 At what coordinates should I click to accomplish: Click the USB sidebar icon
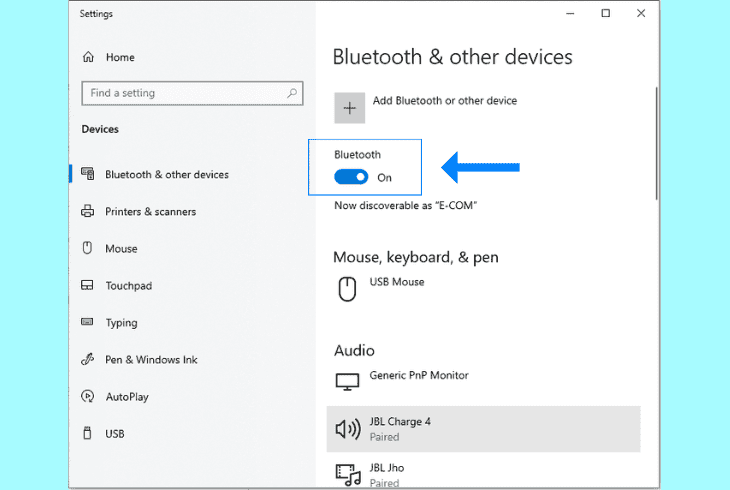[x=87, y=433]
